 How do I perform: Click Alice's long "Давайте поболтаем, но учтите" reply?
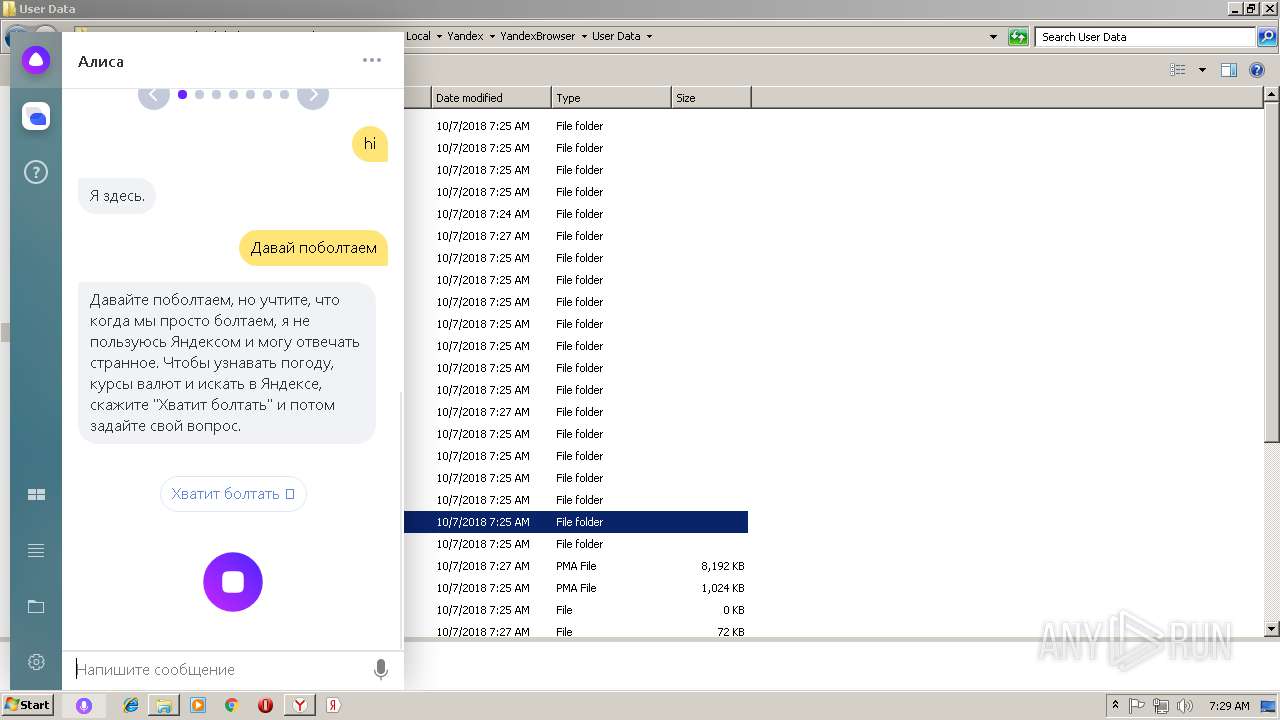(x=227, y=363)
